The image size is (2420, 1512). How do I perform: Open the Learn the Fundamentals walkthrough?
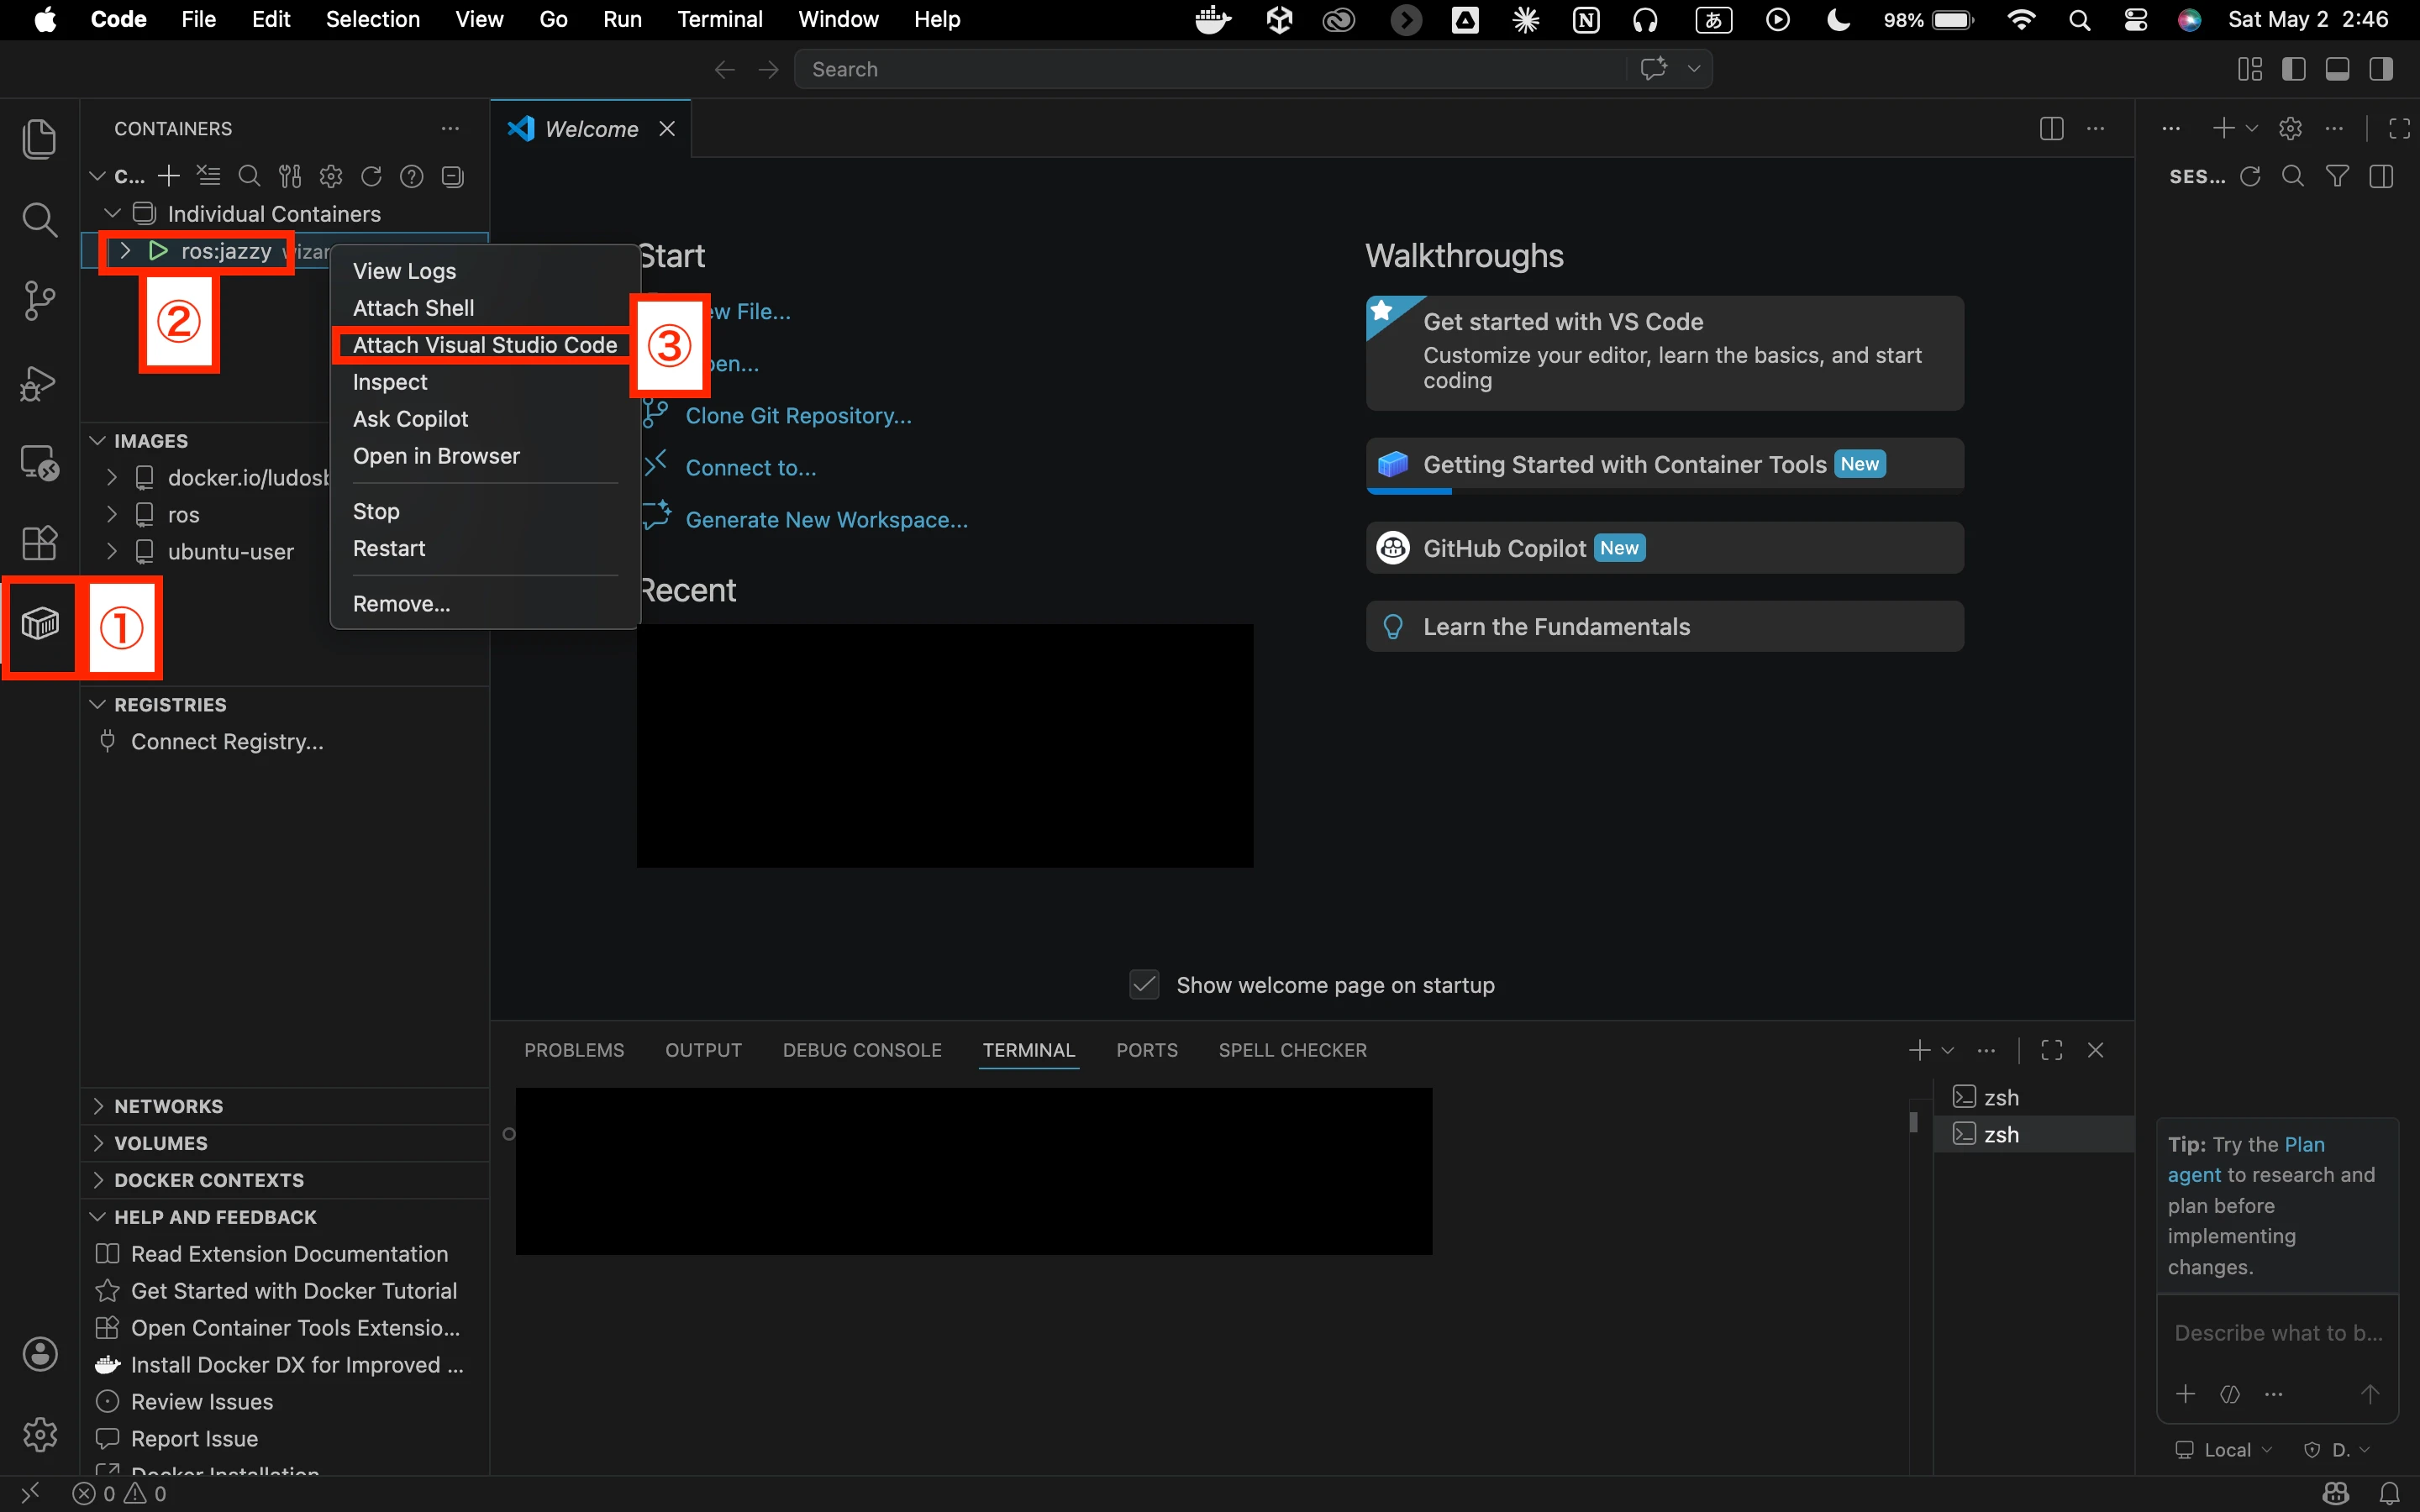[x=1664, y=627]
